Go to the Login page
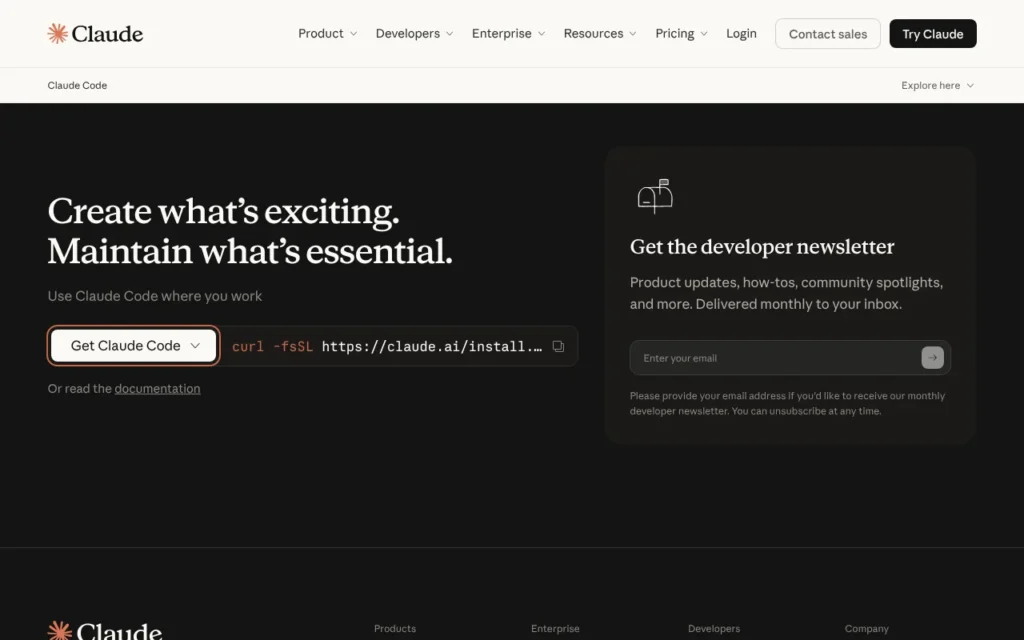The width and height of the screenshot is (1024, 640). (x=741, y=33)
